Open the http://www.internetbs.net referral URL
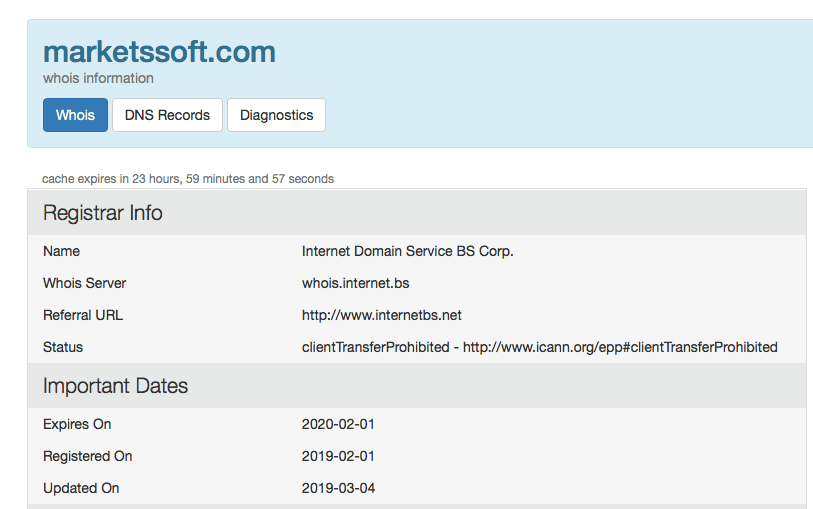The image size is (813, 509). pyautogui.click(x=381, y=315)
